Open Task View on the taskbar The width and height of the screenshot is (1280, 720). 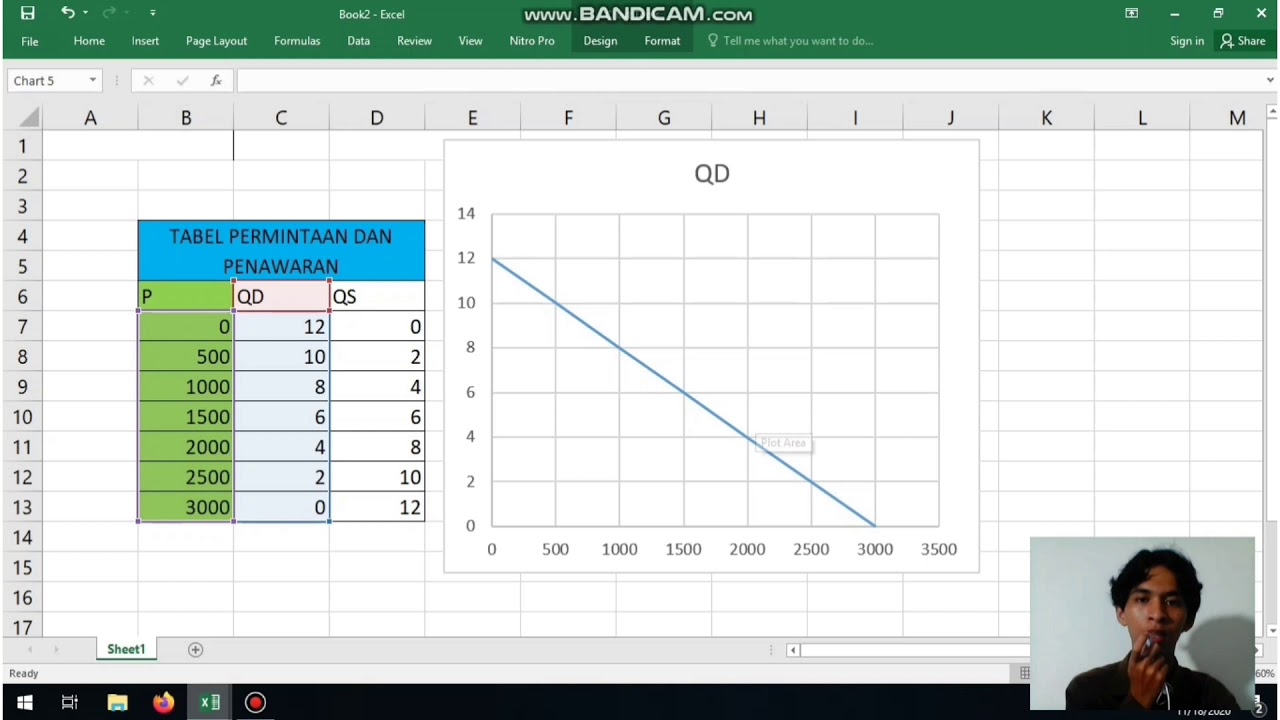(x=70, y=703)
